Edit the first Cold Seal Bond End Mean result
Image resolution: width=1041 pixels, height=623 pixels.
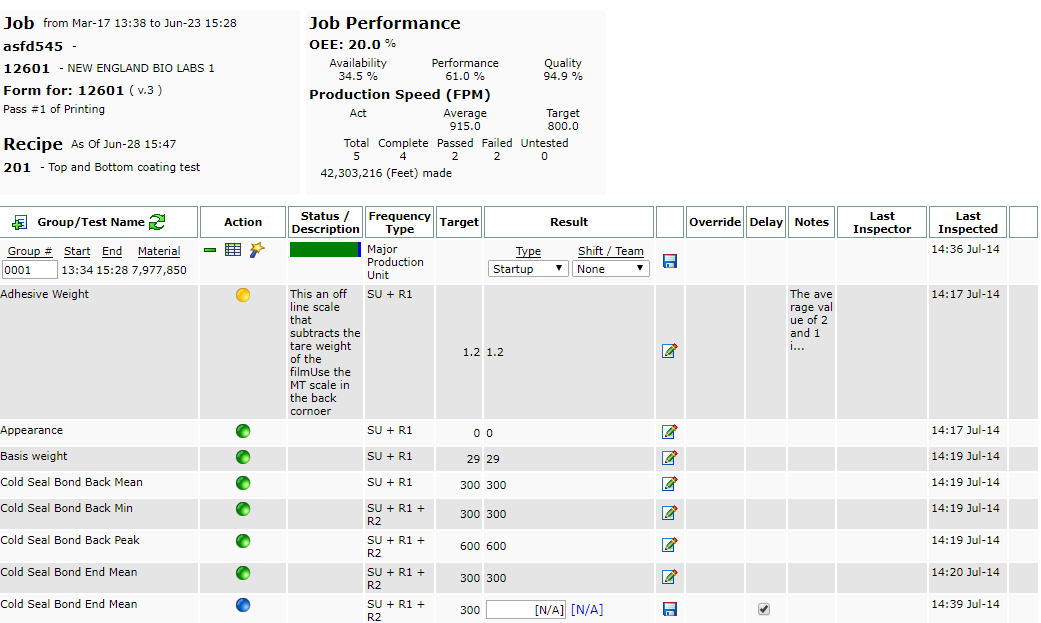click(x=669, y=577)
